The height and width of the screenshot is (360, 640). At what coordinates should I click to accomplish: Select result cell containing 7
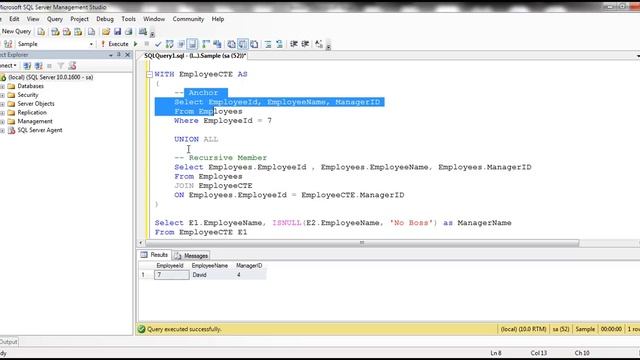tap(172, 275)
